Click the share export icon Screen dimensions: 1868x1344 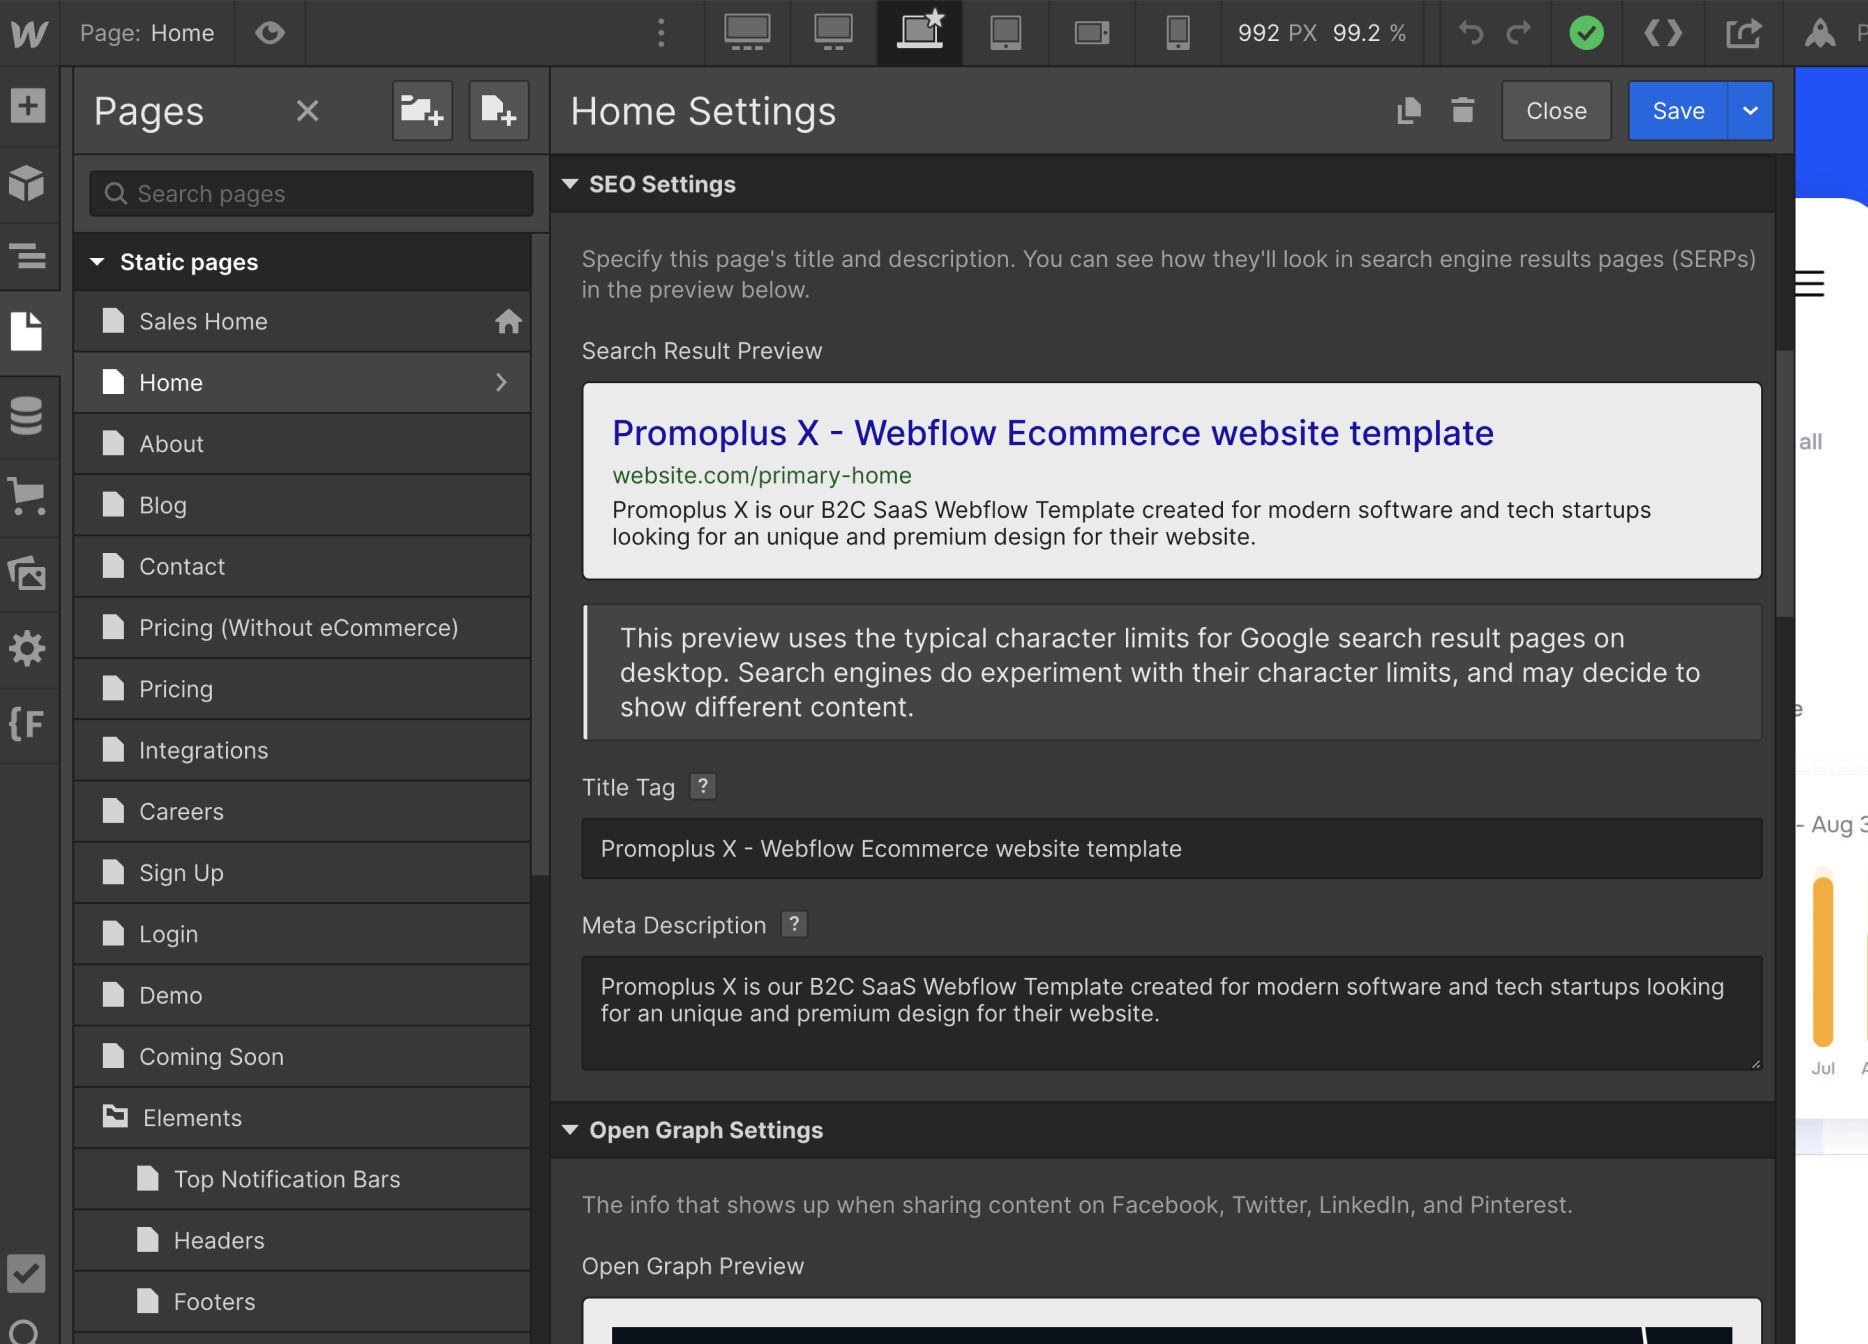point(1743,33)
